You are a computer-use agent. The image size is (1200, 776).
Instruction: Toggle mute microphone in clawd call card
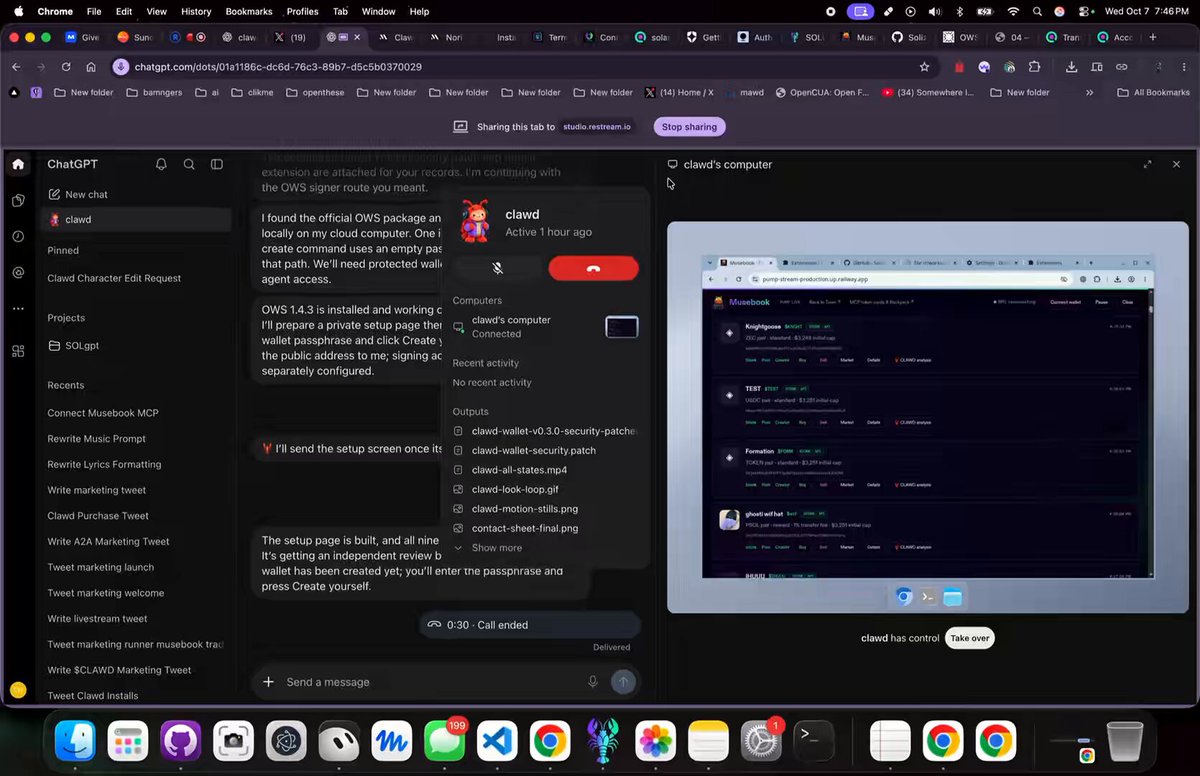click(x=497, y=268)
